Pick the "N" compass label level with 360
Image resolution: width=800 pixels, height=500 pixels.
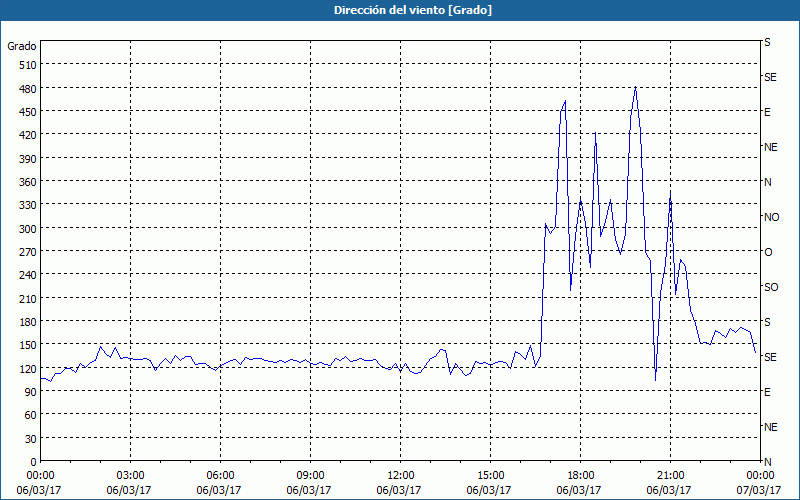coord(768,182)
